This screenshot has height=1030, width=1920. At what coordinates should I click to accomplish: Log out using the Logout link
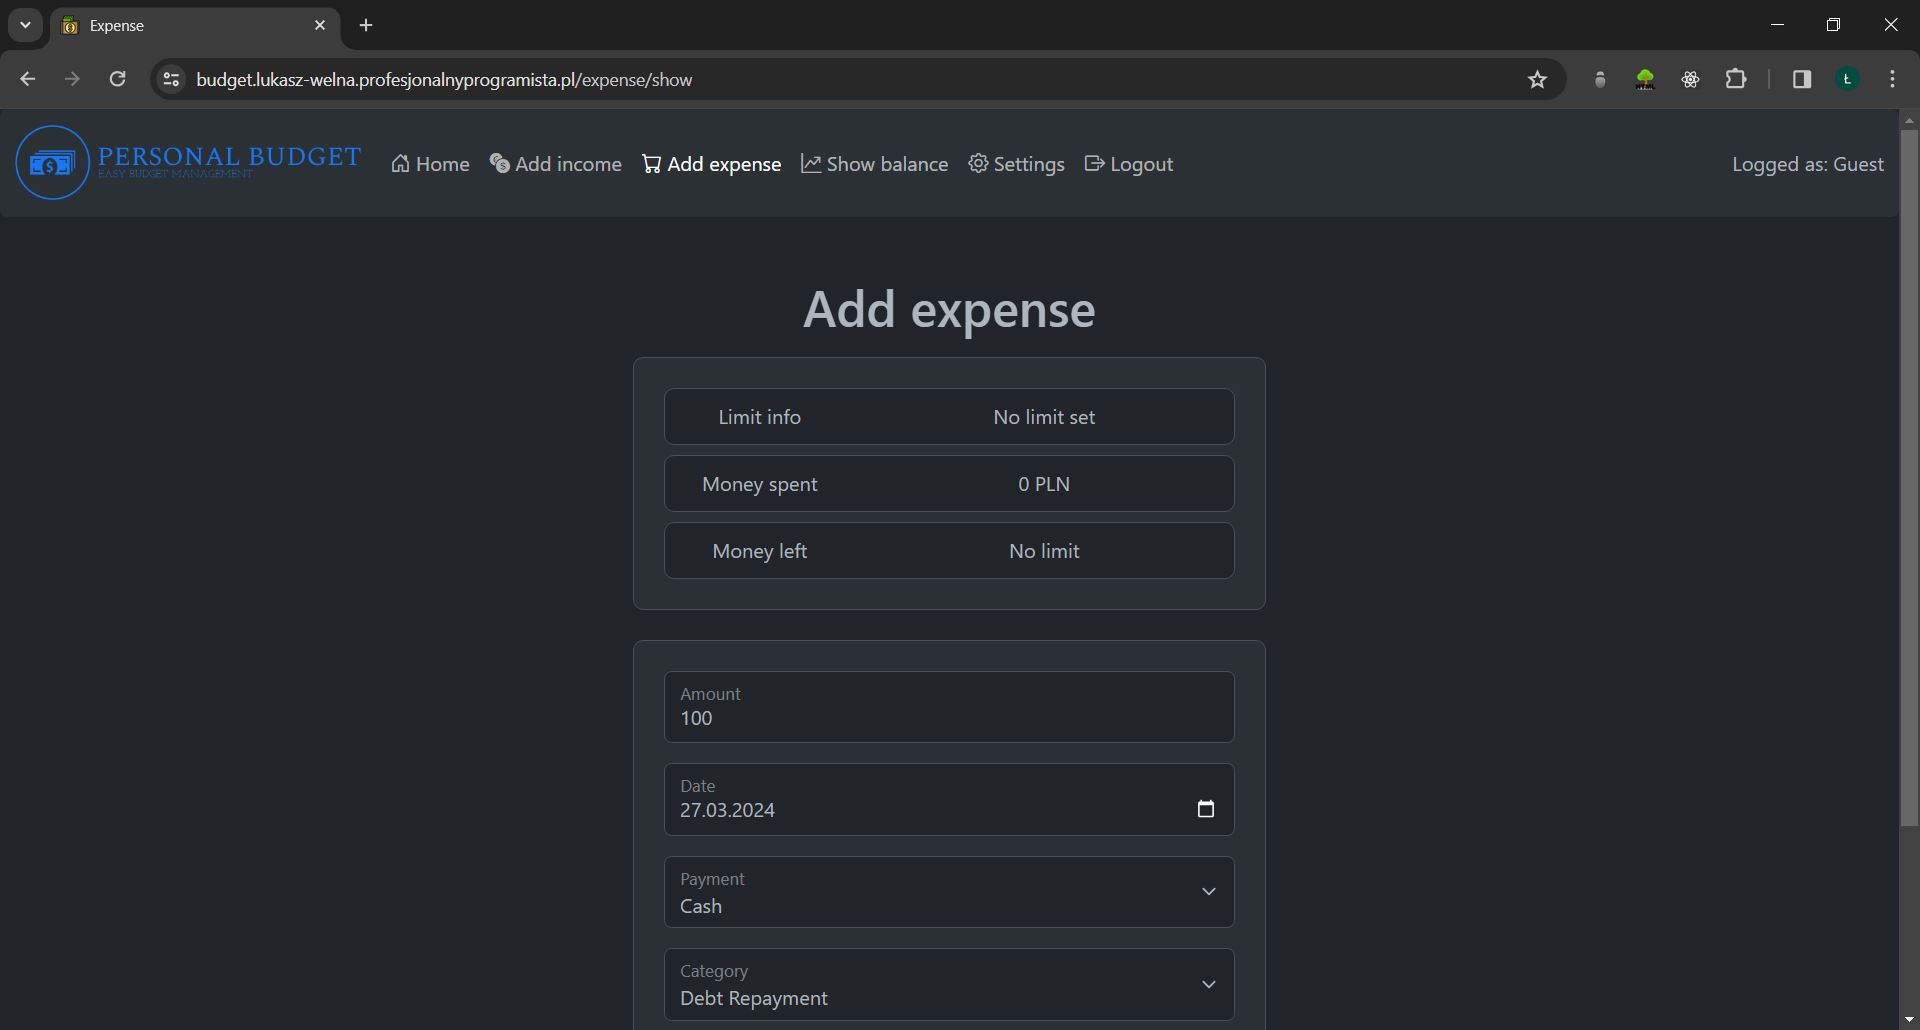pos(1129,164)
